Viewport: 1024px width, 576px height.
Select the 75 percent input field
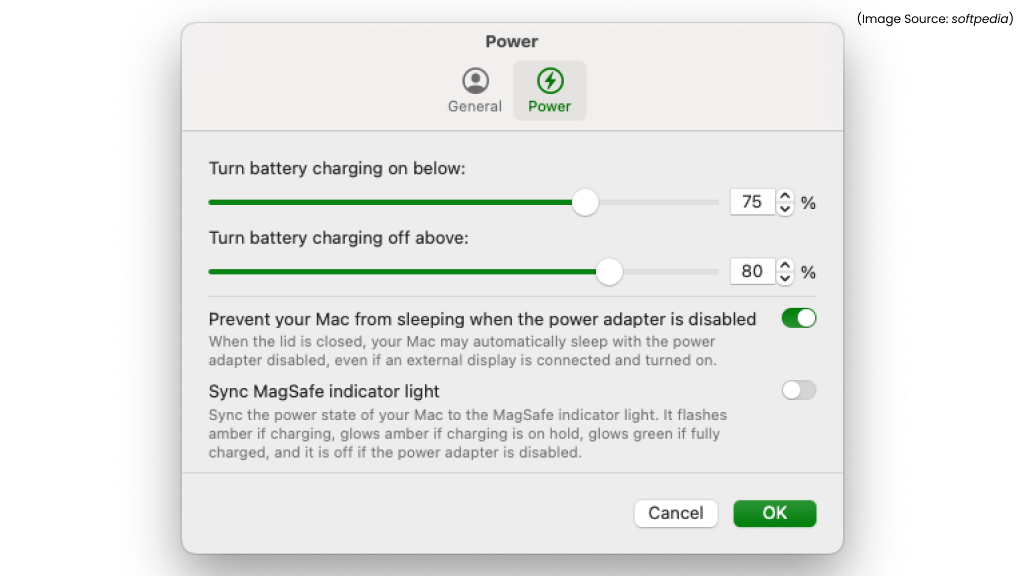click(753, 201)
